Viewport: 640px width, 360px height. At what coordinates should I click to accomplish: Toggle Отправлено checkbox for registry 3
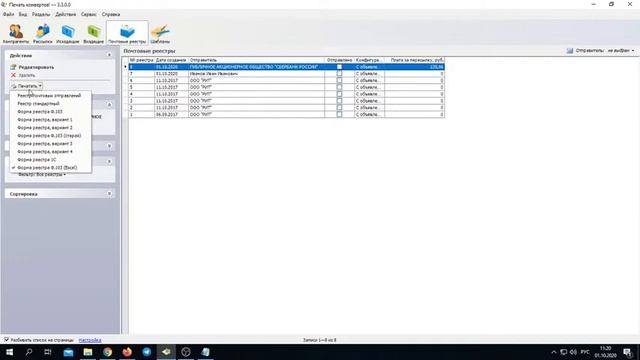point(339,101)
